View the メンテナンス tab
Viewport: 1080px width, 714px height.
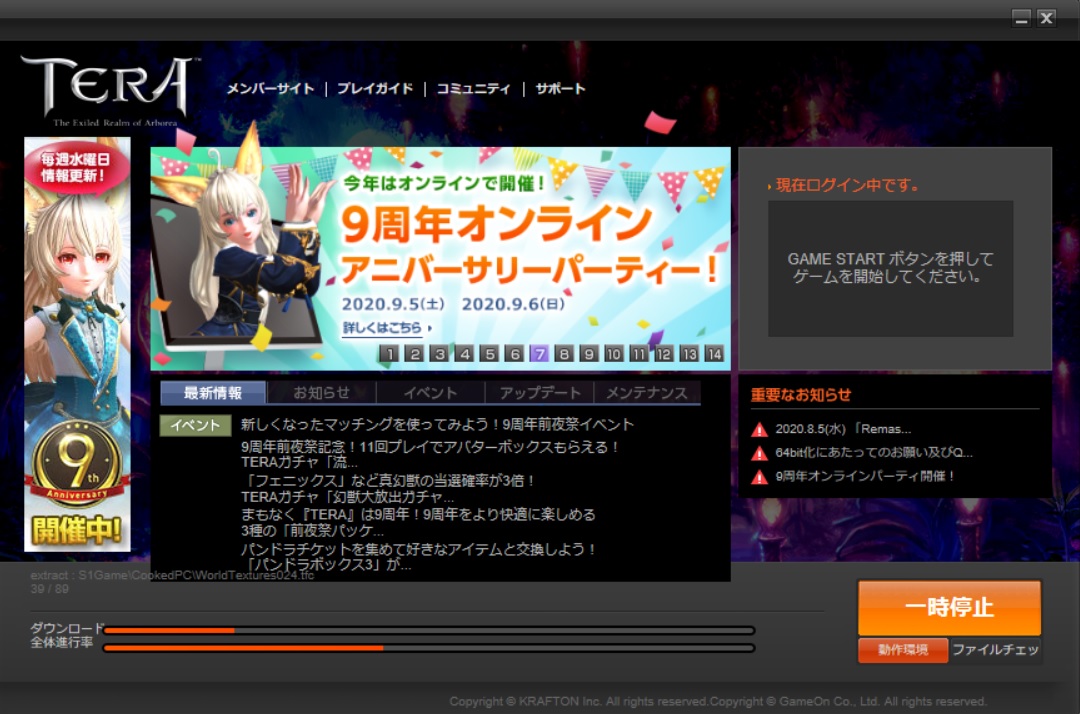coord(647,393)
